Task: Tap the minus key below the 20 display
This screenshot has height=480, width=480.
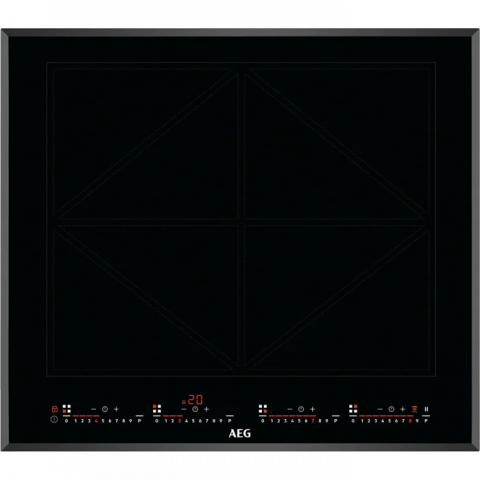Action: click(184, 409)
